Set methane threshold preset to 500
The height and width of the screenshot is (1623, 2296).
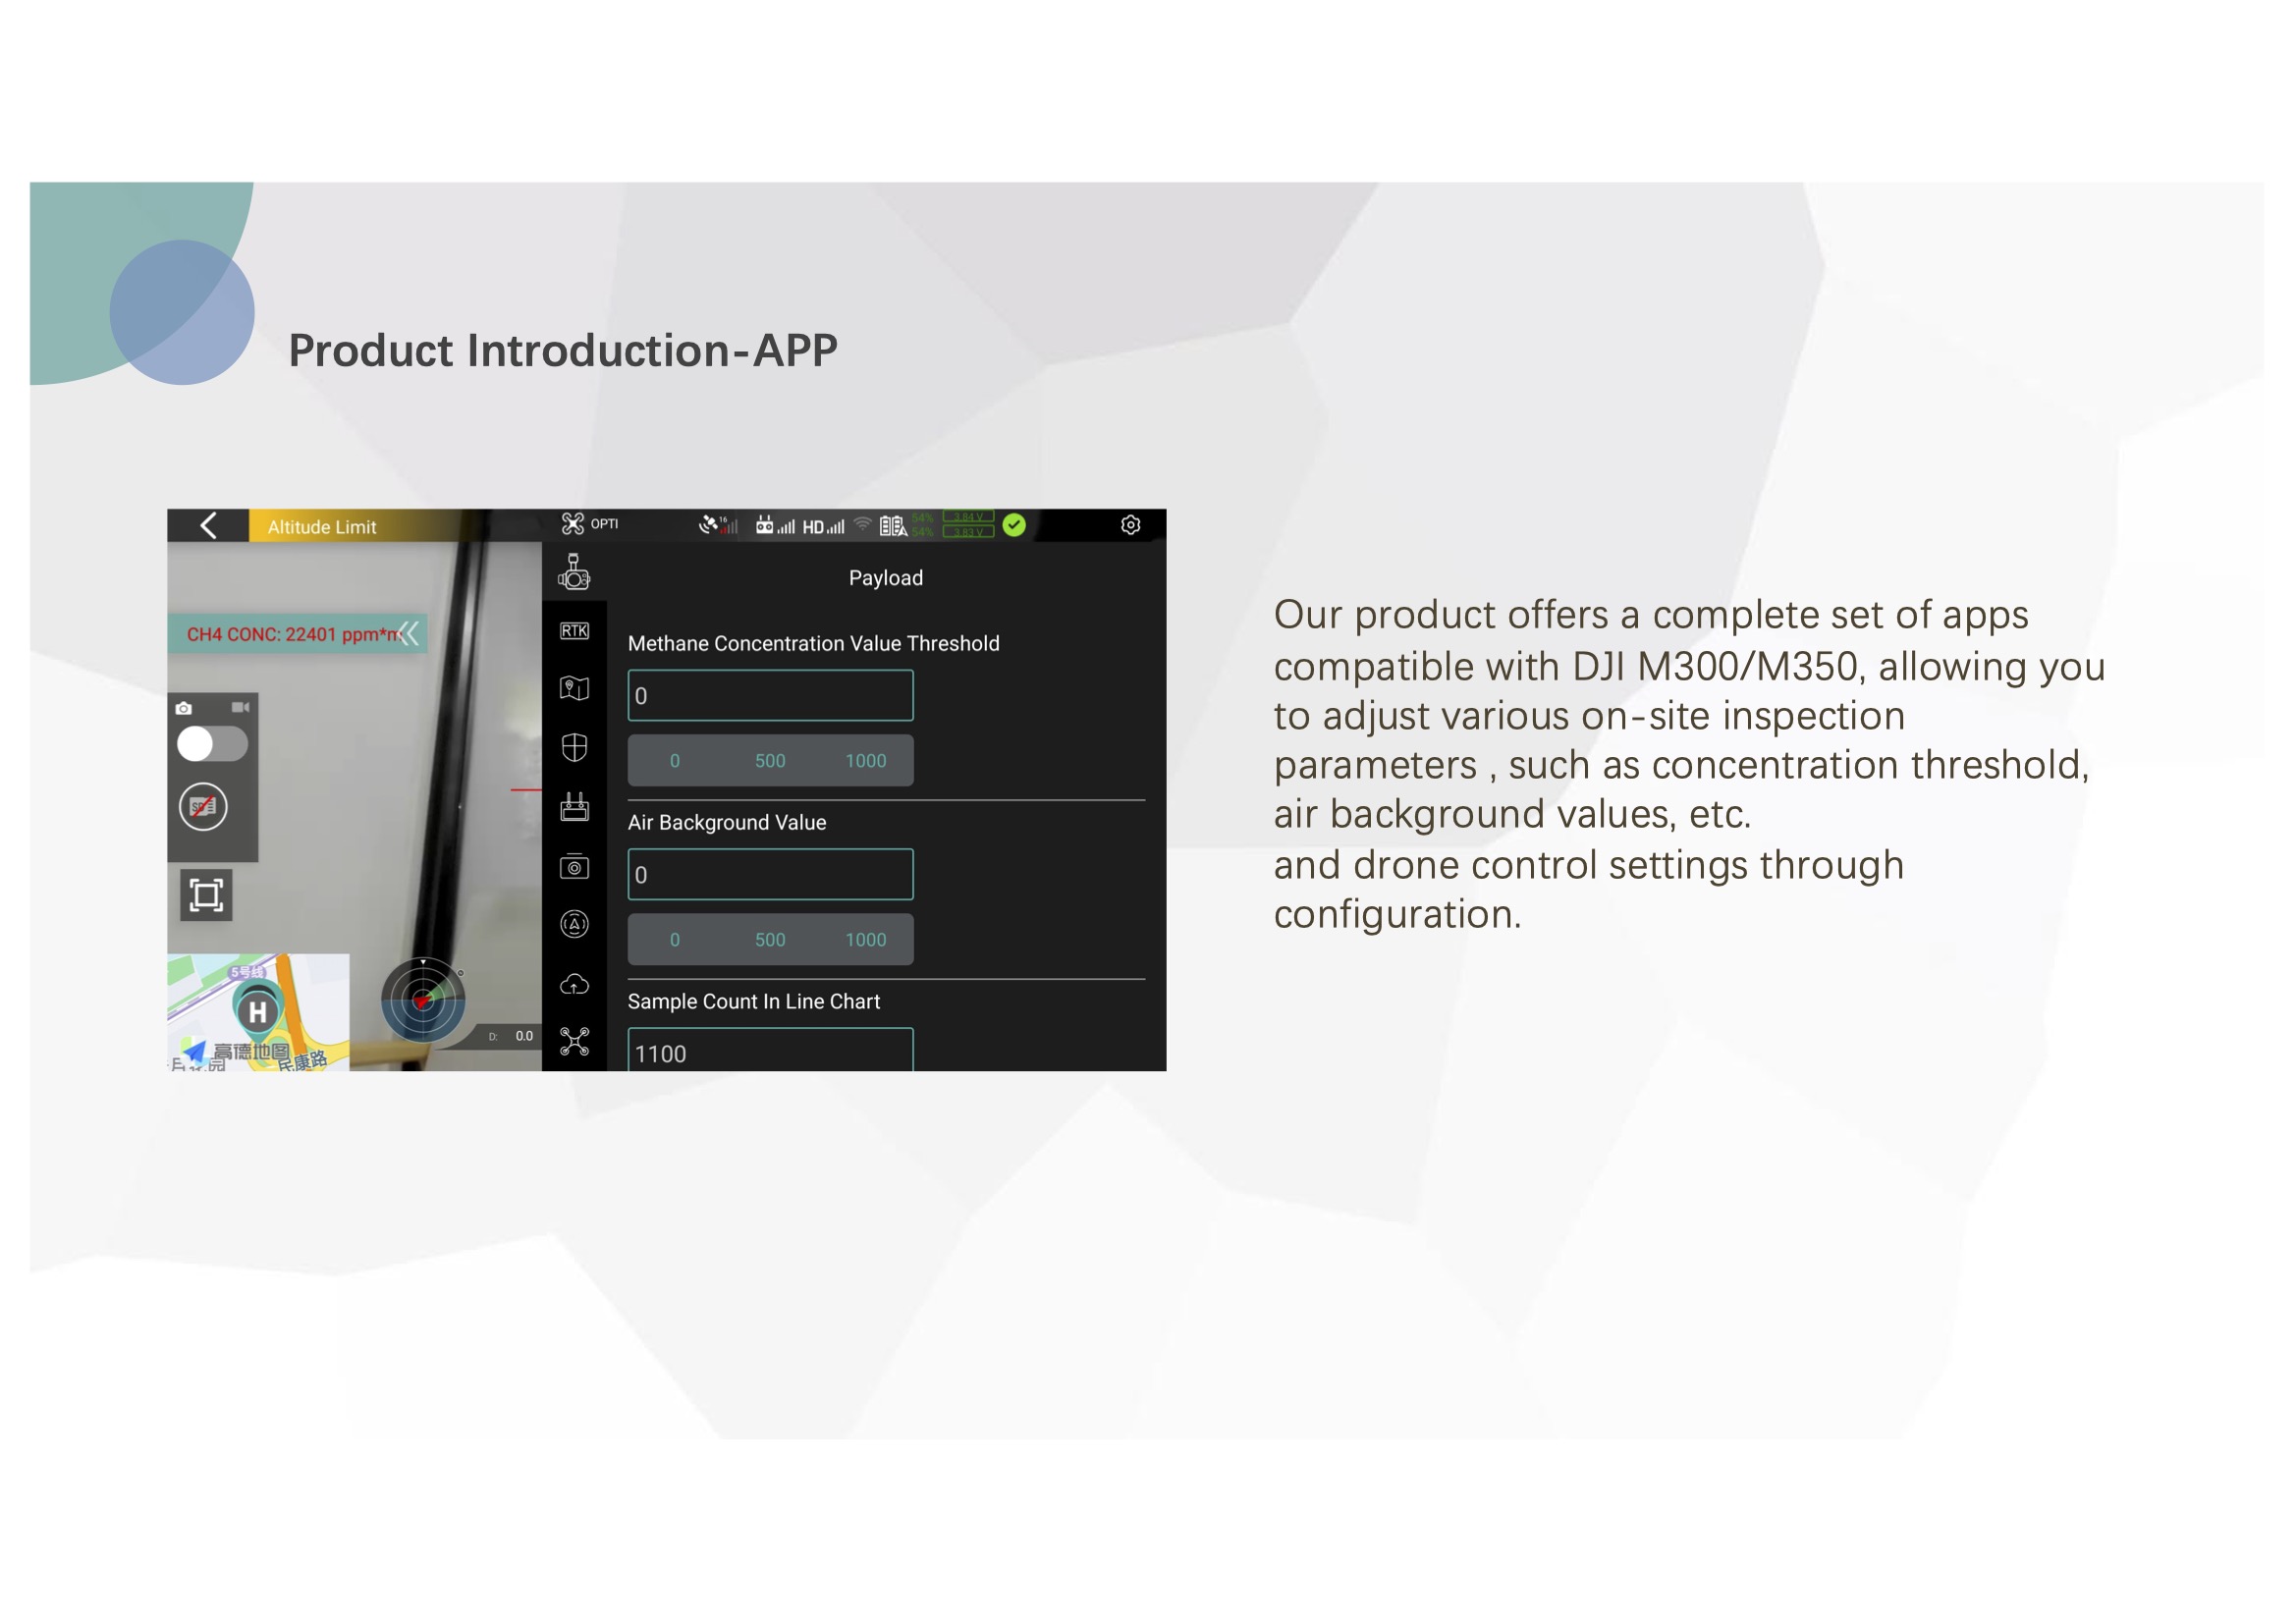(770, 761)
